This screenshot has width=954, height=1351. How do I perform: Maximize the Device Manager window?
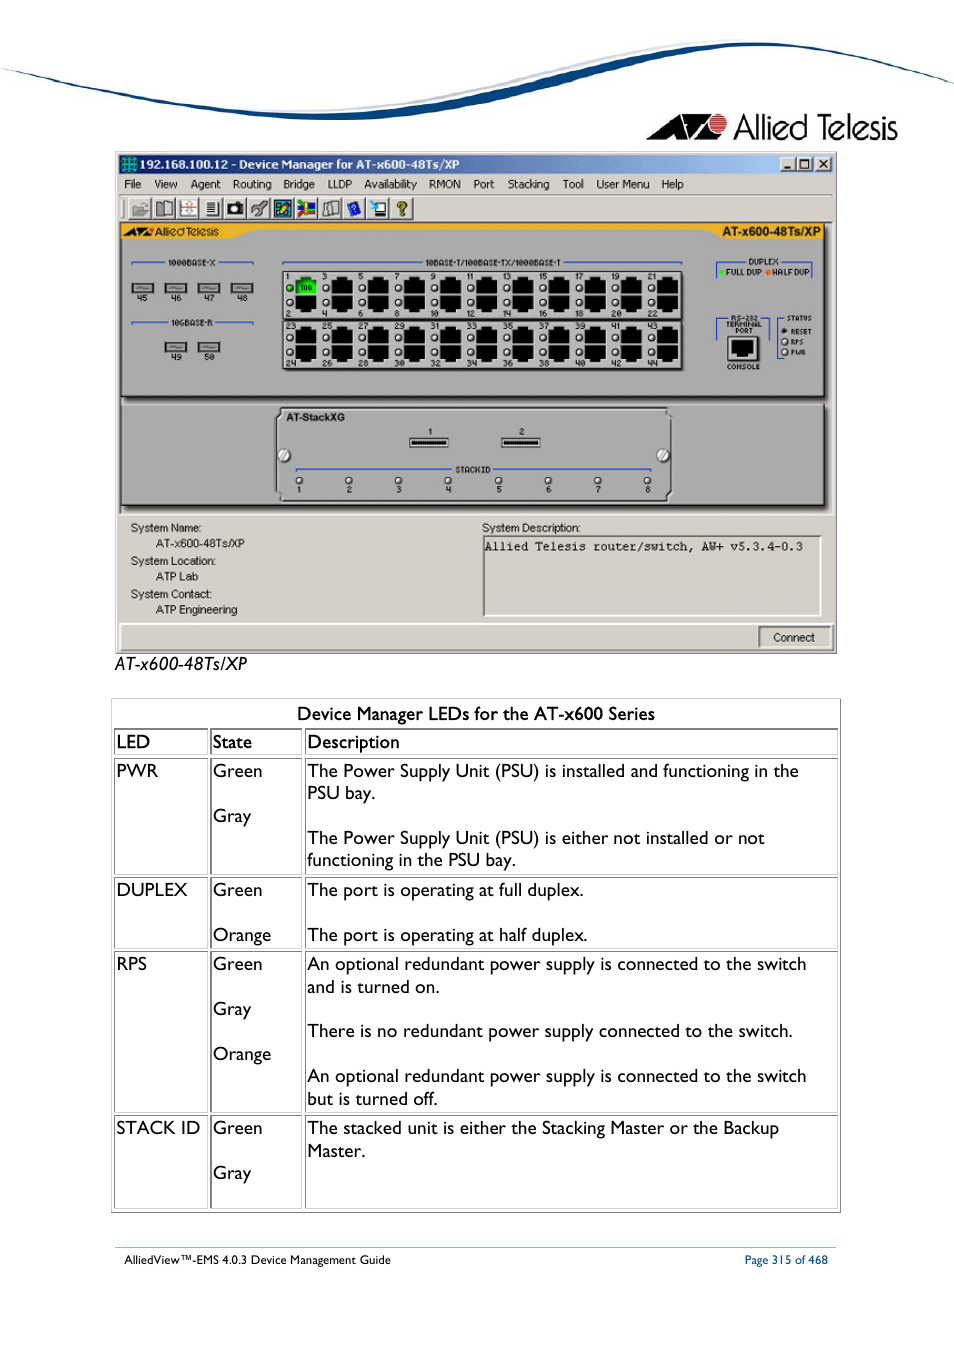coord(805,164)
